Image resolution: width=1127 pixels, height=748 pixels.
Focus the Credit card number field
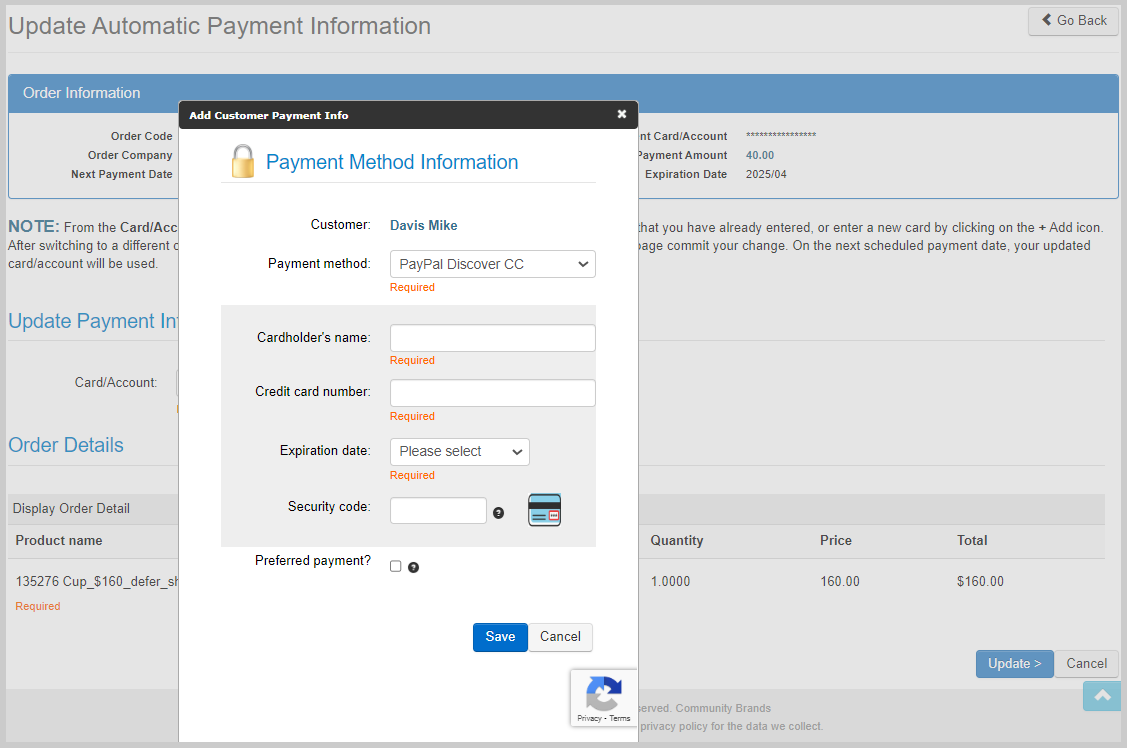click(x=492, y=393)
